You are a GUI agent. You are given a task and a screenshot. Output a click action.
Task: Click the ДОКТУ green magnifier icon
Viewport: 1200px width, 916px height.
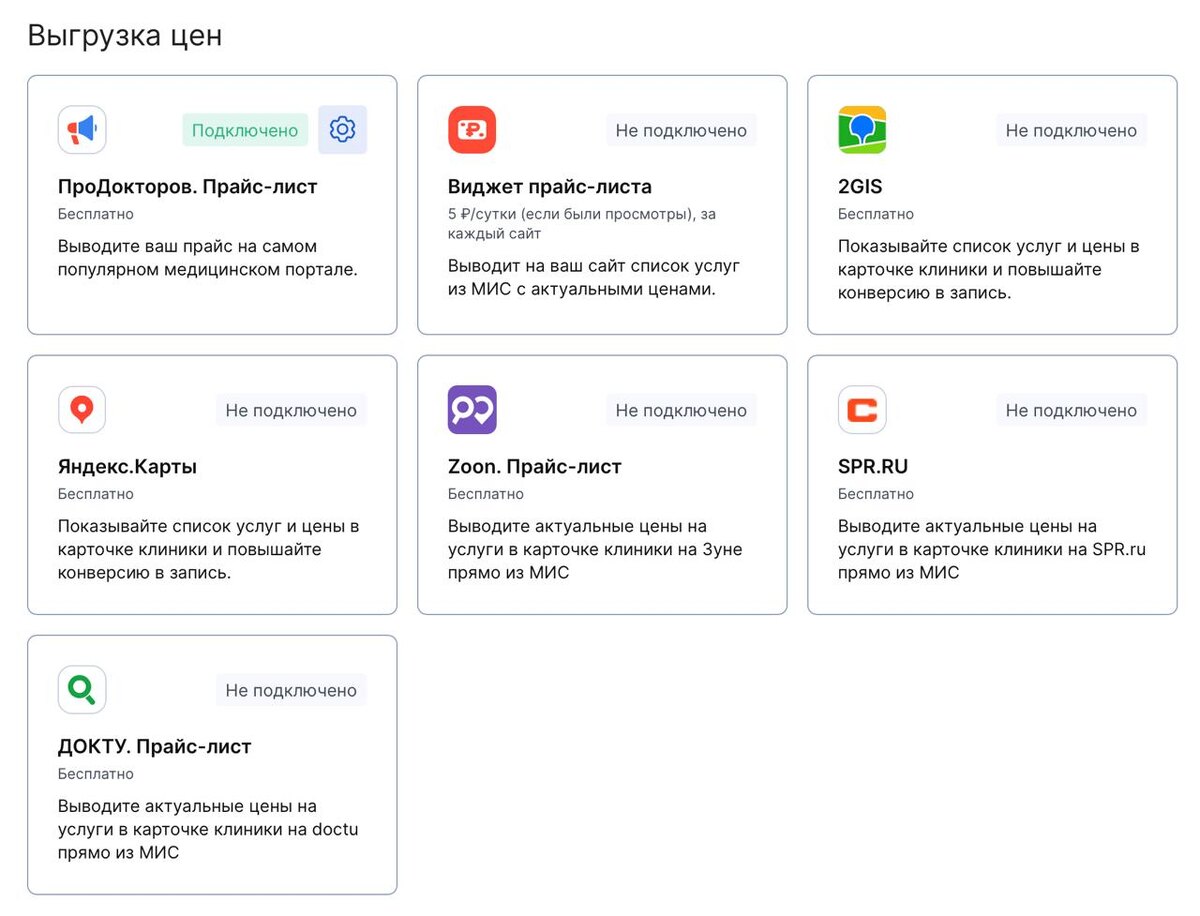click(82, 690)
